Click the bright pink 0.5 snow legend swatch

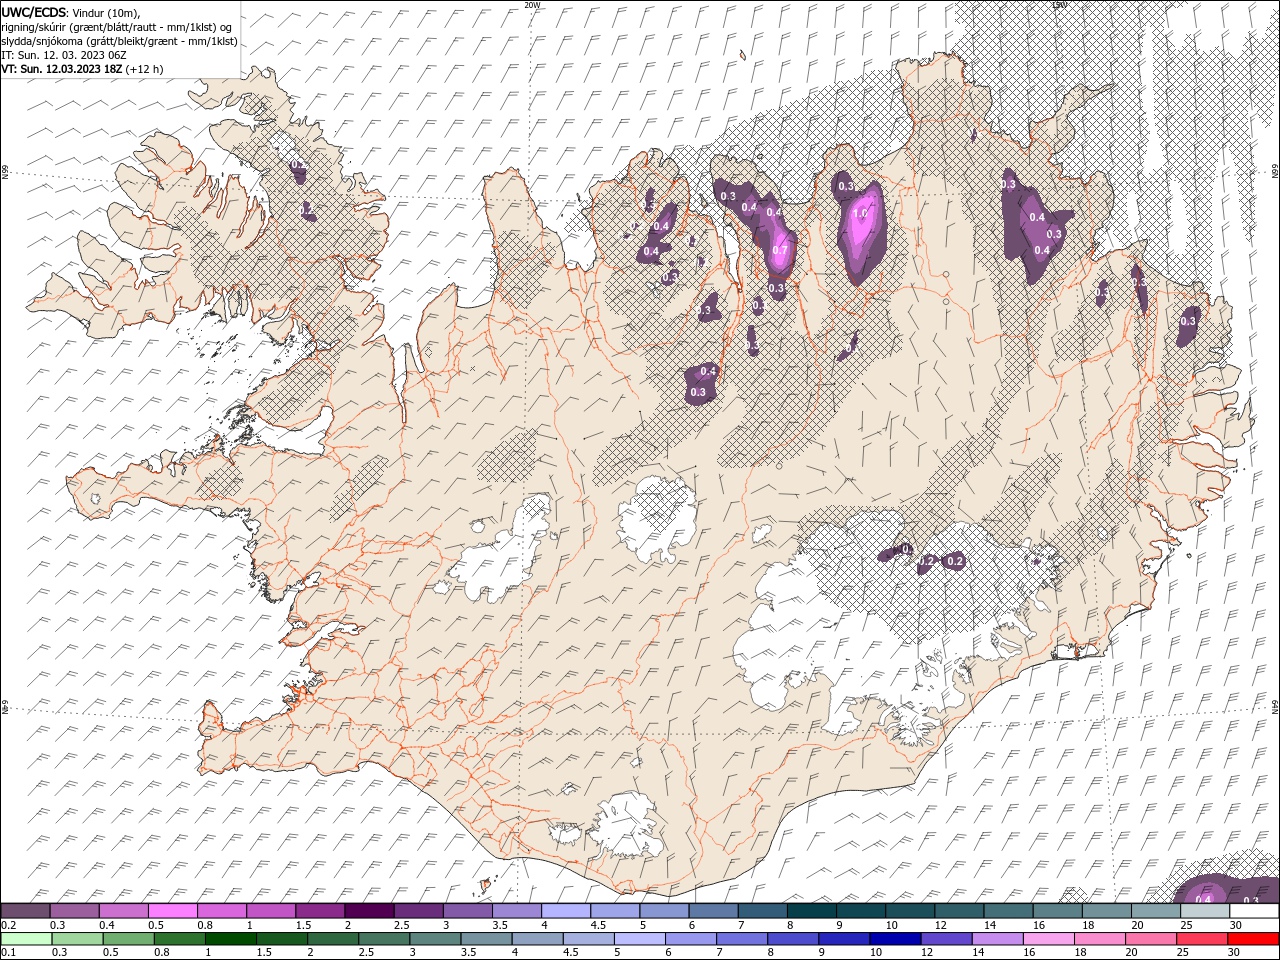pyautogui.click(x=173, y=911)
